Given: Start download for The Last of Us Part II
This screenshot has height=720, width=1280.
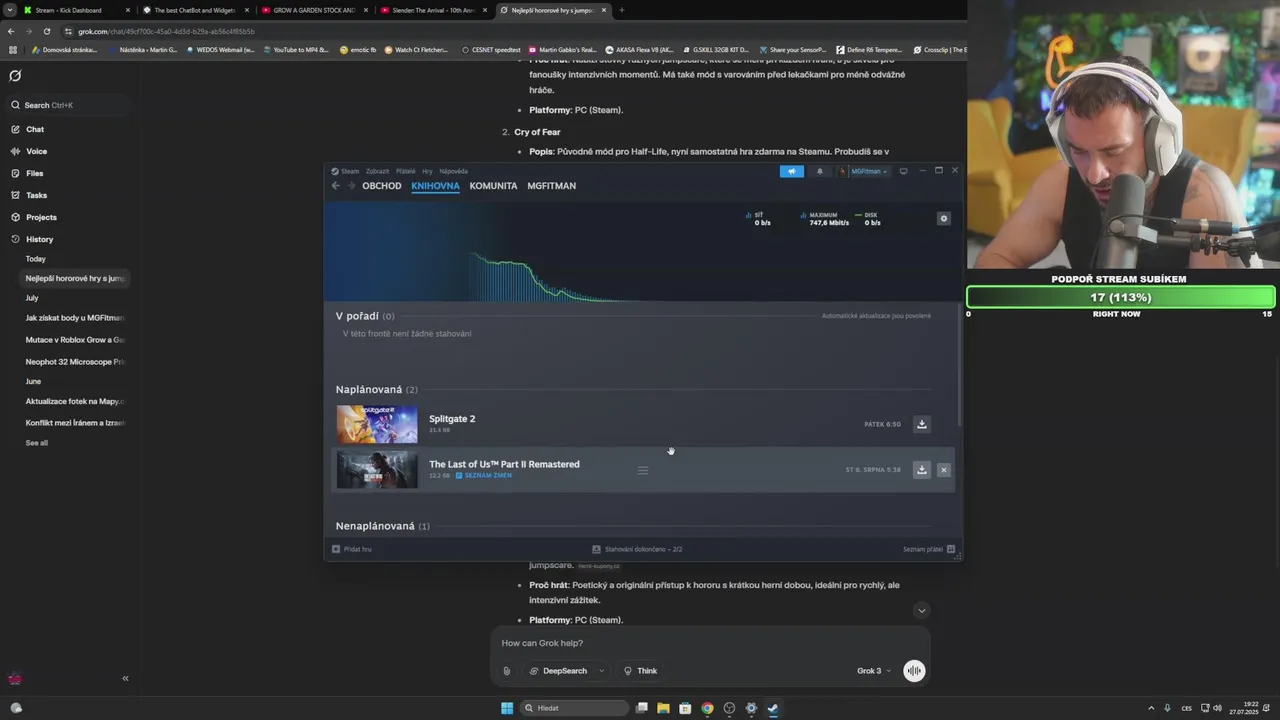Looking at the screenshot, I should point(922,470).
